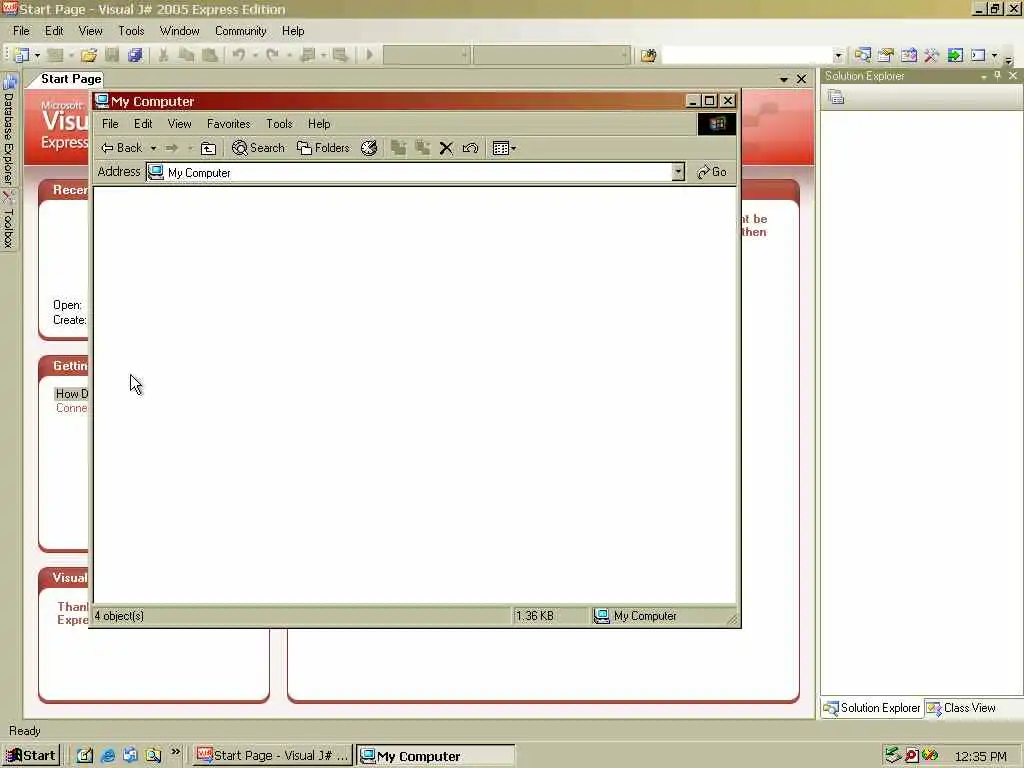Open the Views dropdown in My Computer
Screen dimensions: 1024x768
click(504, 148)
